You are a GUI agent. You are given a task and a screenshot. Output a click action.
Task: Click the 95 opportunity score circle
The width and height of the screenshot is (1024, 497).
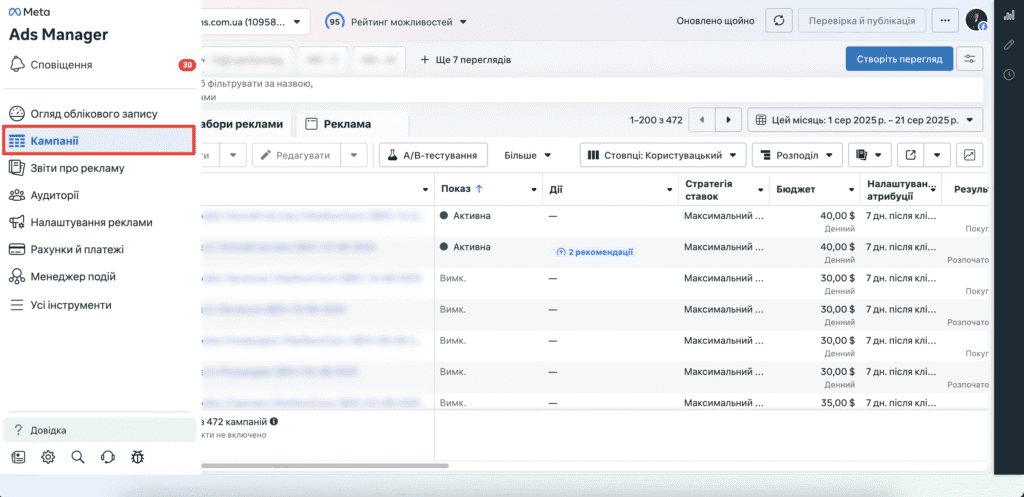[335, 22]
